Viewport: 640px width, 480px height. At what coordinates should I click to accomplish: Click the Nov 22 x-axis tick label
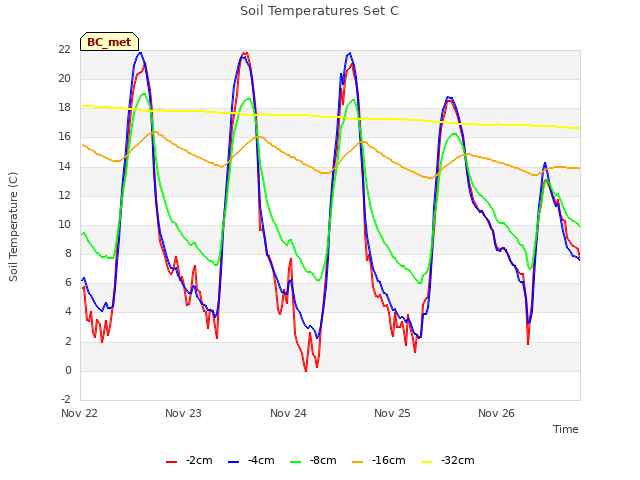[x=79, y=413]
